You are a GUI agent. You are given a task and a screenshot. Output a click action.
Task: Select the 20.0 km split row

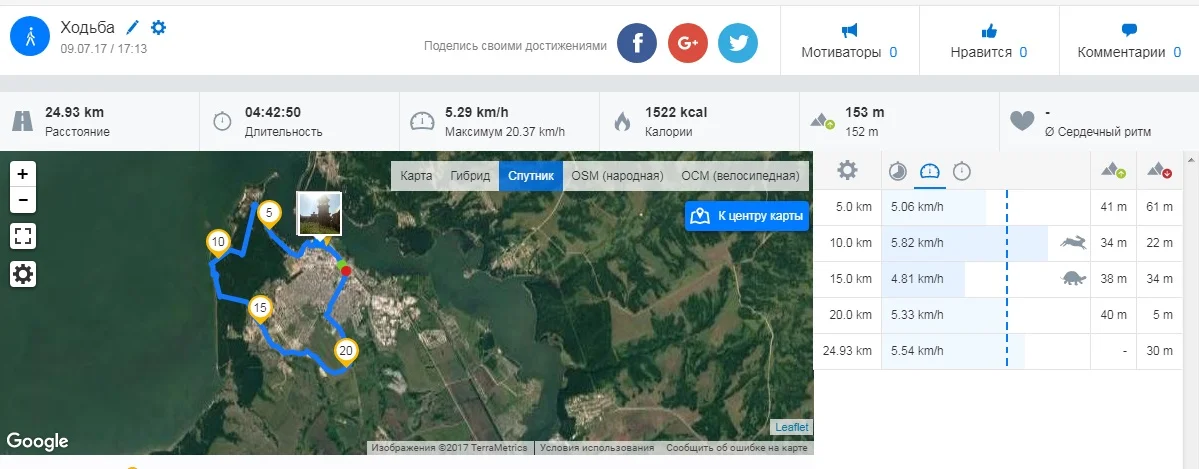pos(999,315)
